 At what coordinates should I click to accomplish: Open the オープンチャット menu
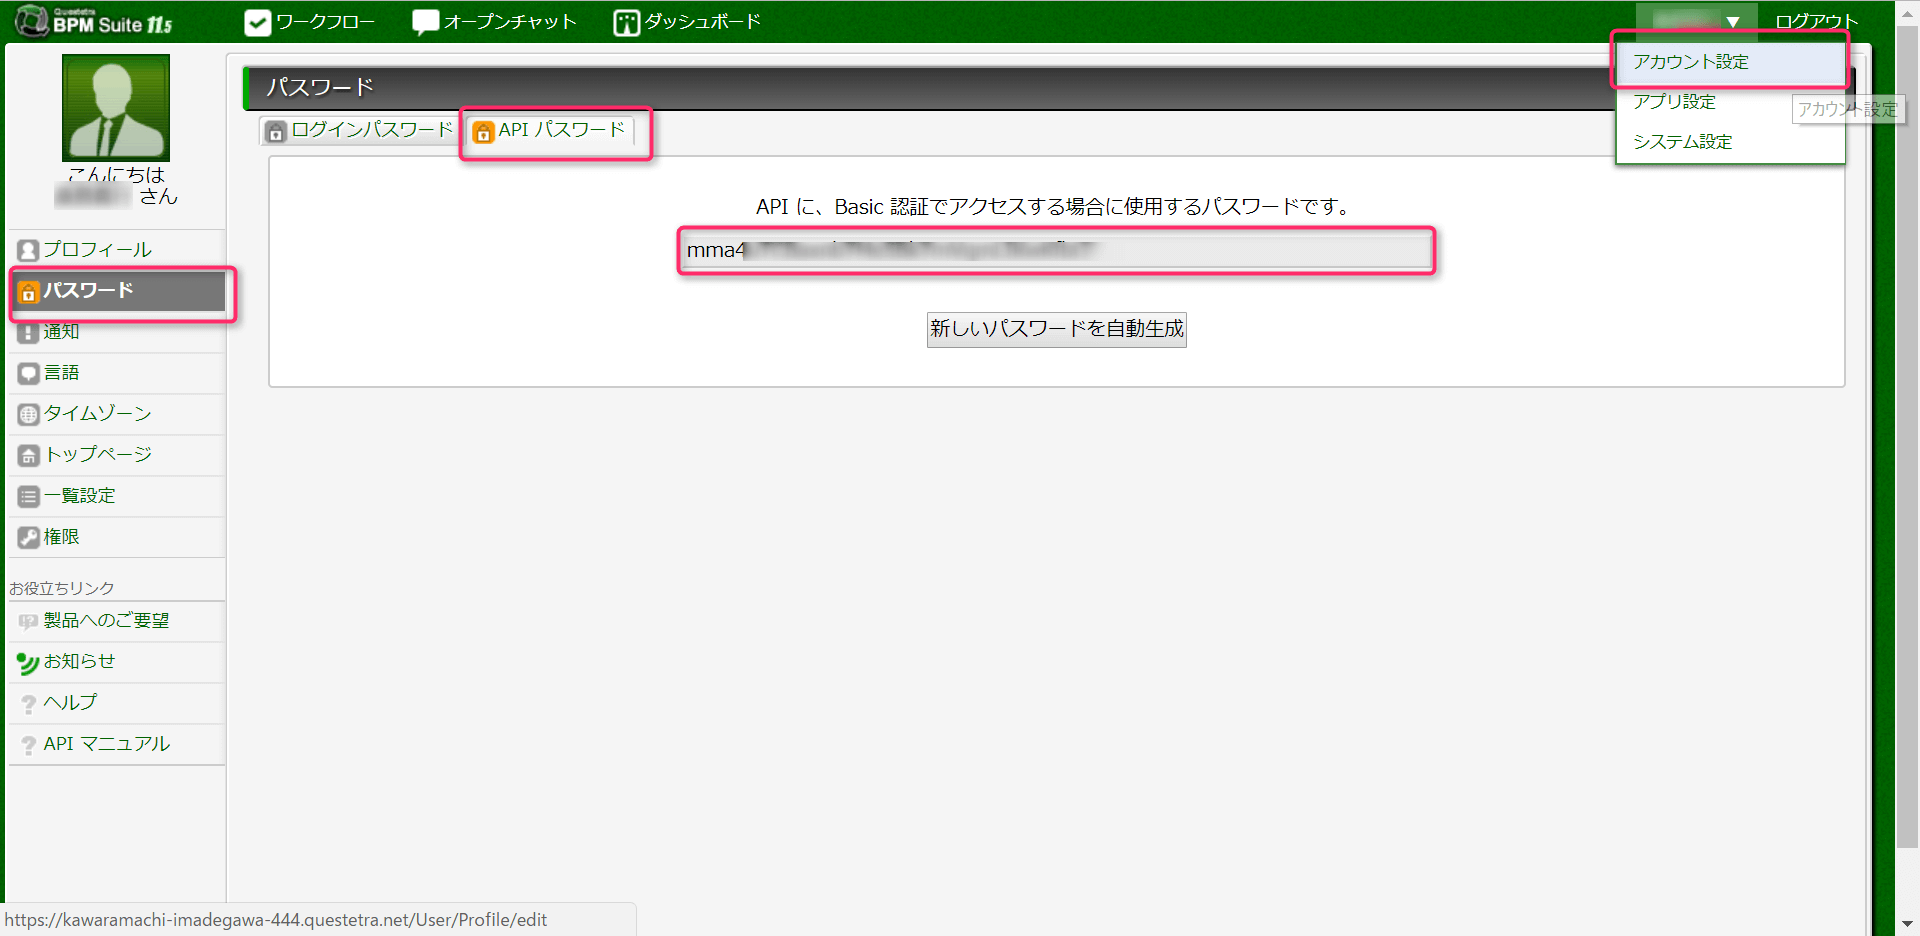point(495,22)
